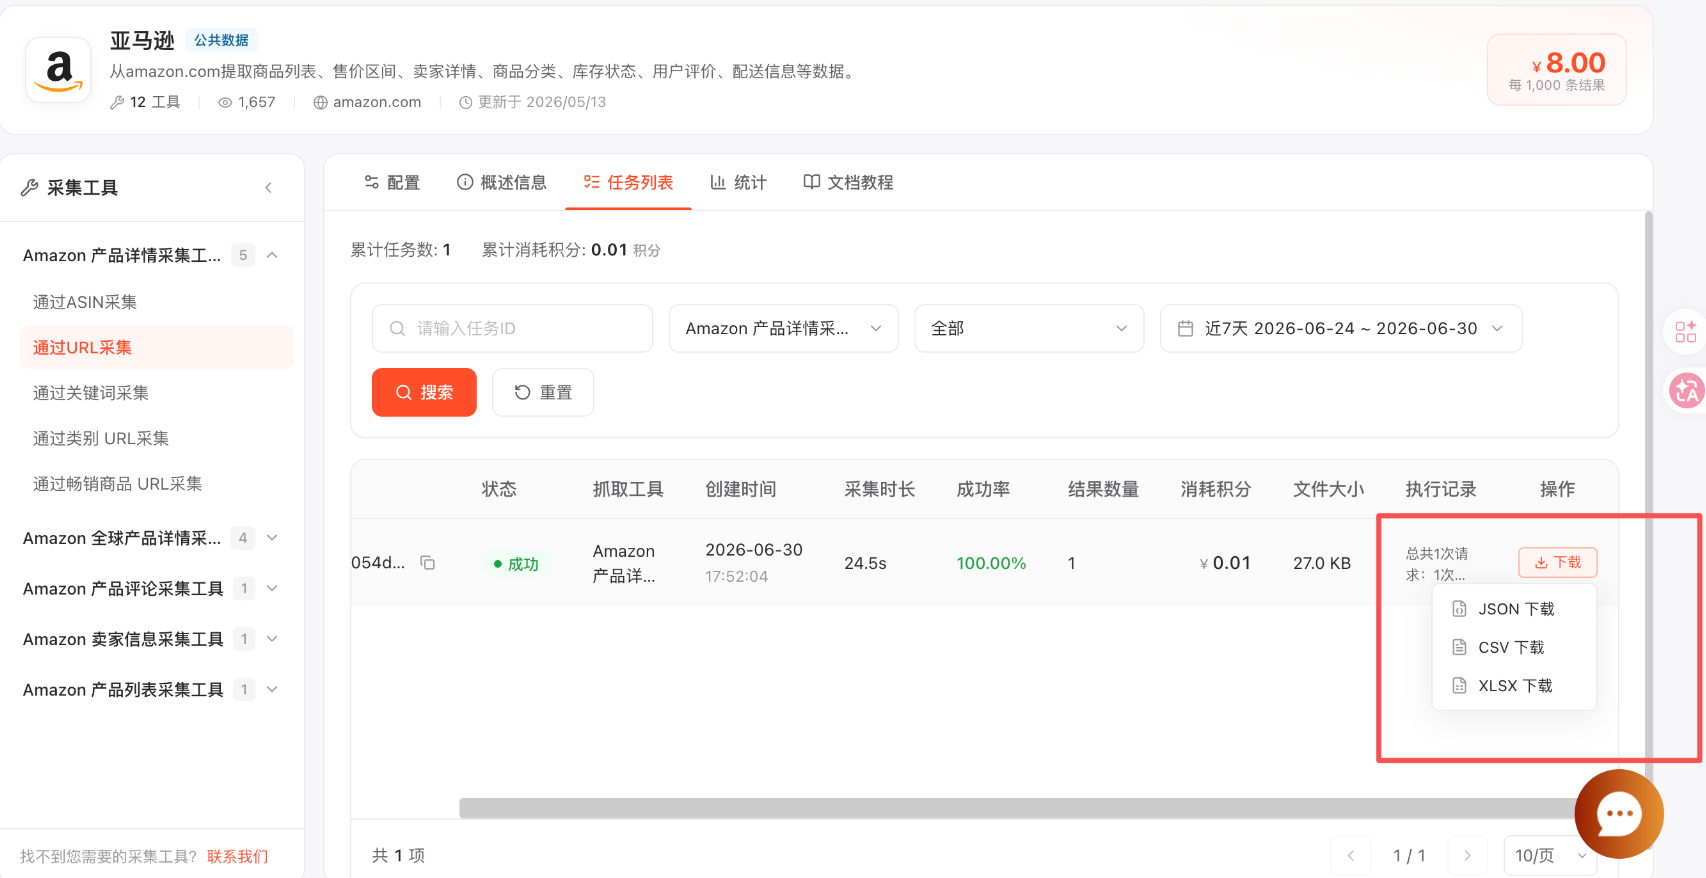Expand Amazon 全球产品详情采集 group
1706x878 pixels.
pos(272,538)
